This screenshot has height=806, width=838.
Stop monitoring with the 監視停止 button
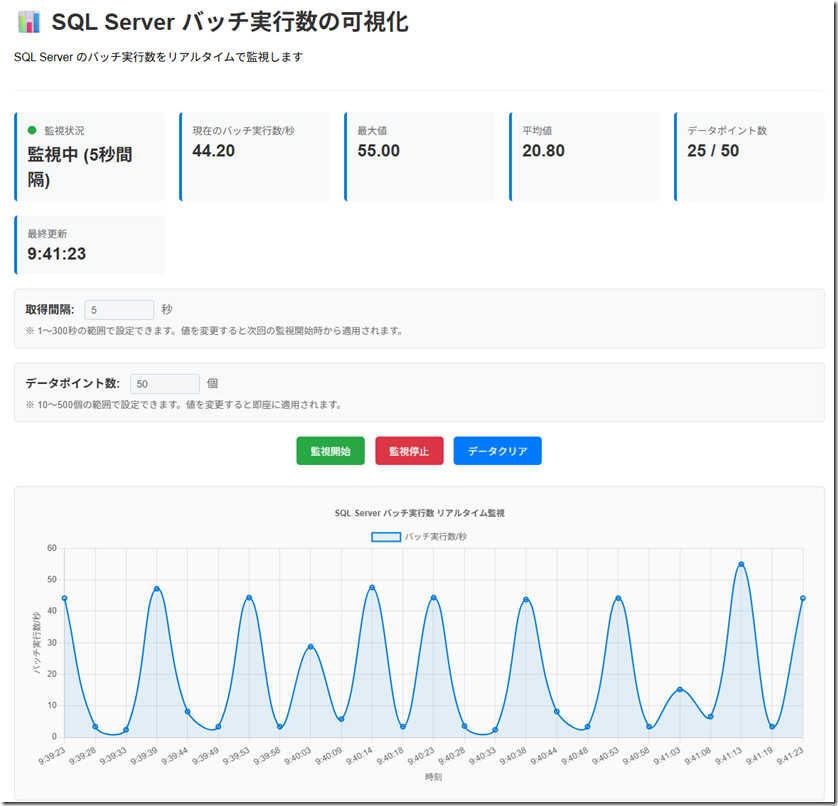pos(409,451)
